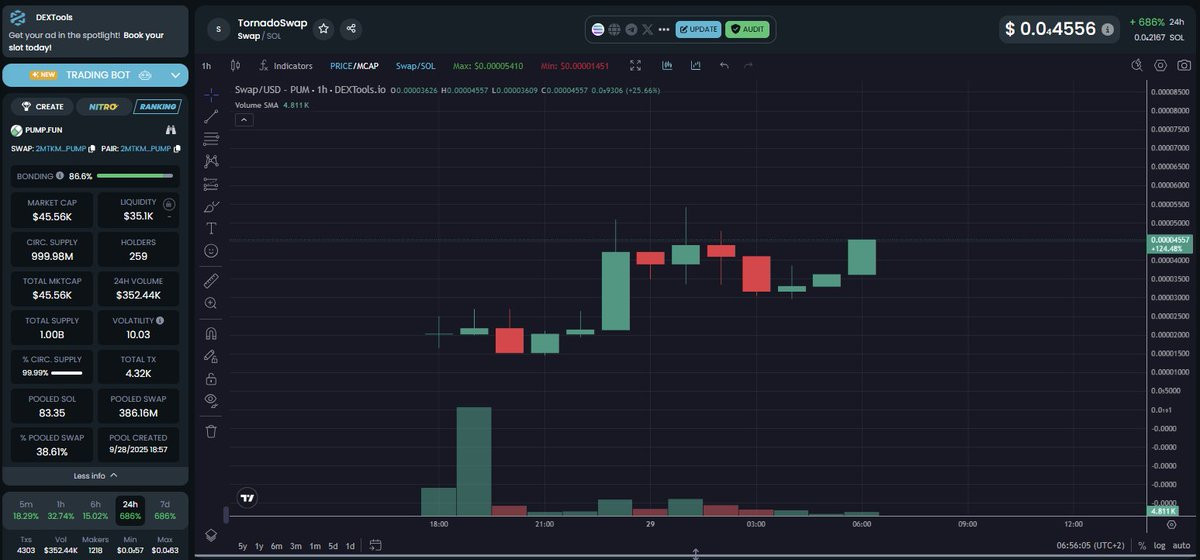Copy the PAIR contract address
Image resolution: width=1200 pixels, height=560 pixels.
[x=177, y=149]
